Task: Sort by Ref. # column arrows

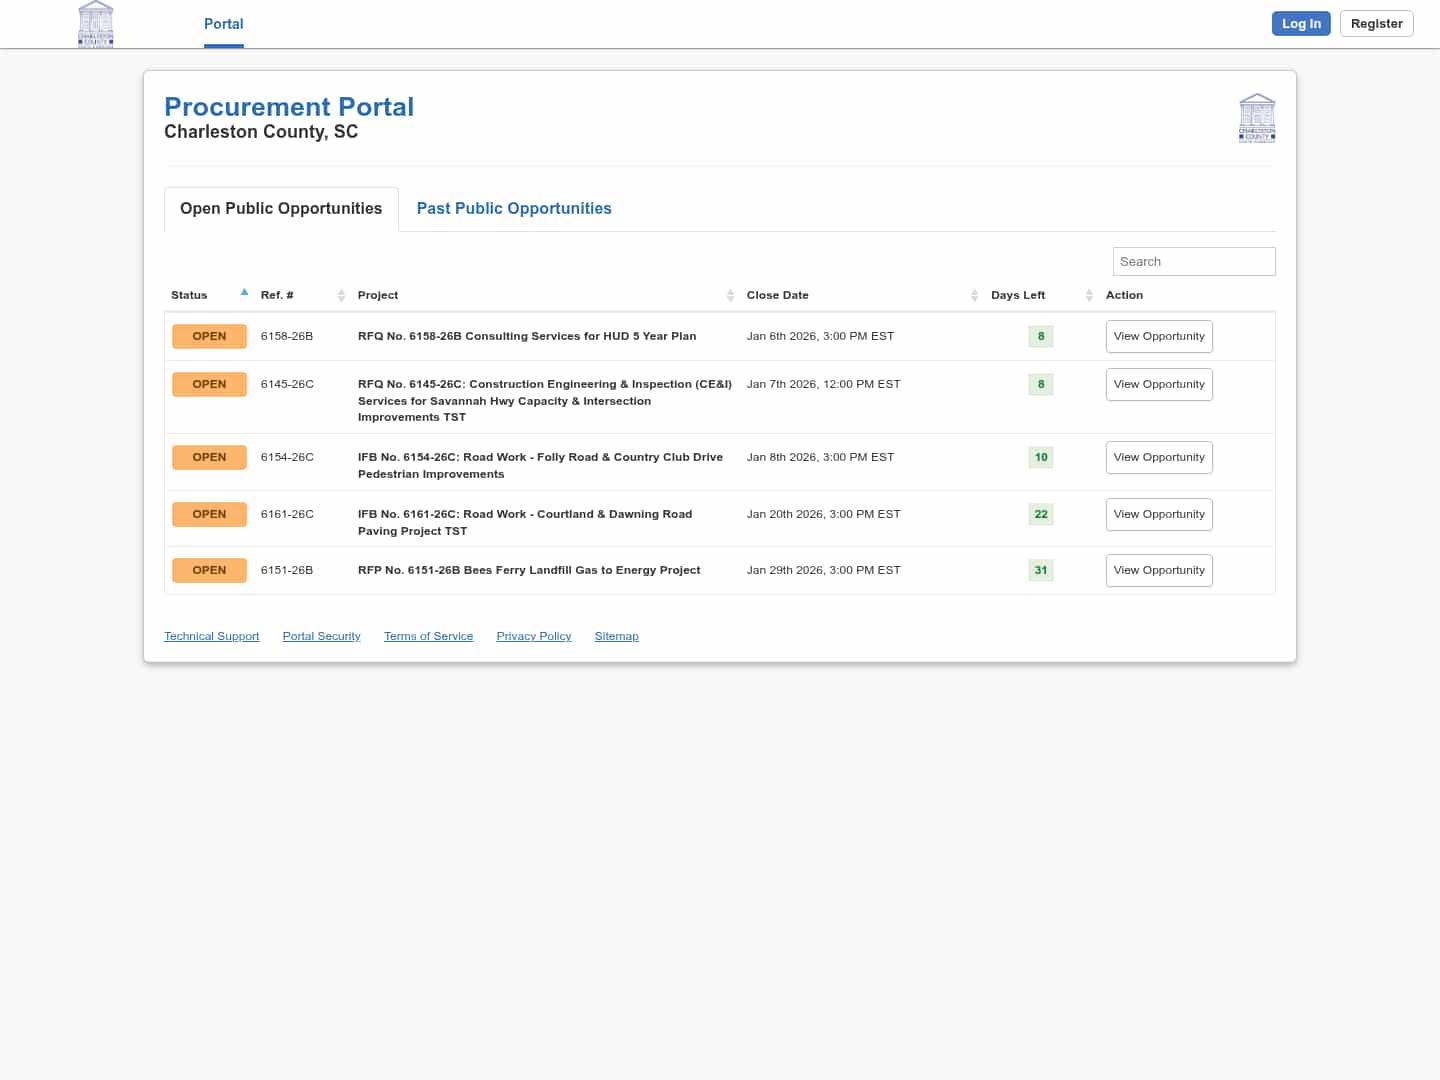Action: click(x=341, y=295)
